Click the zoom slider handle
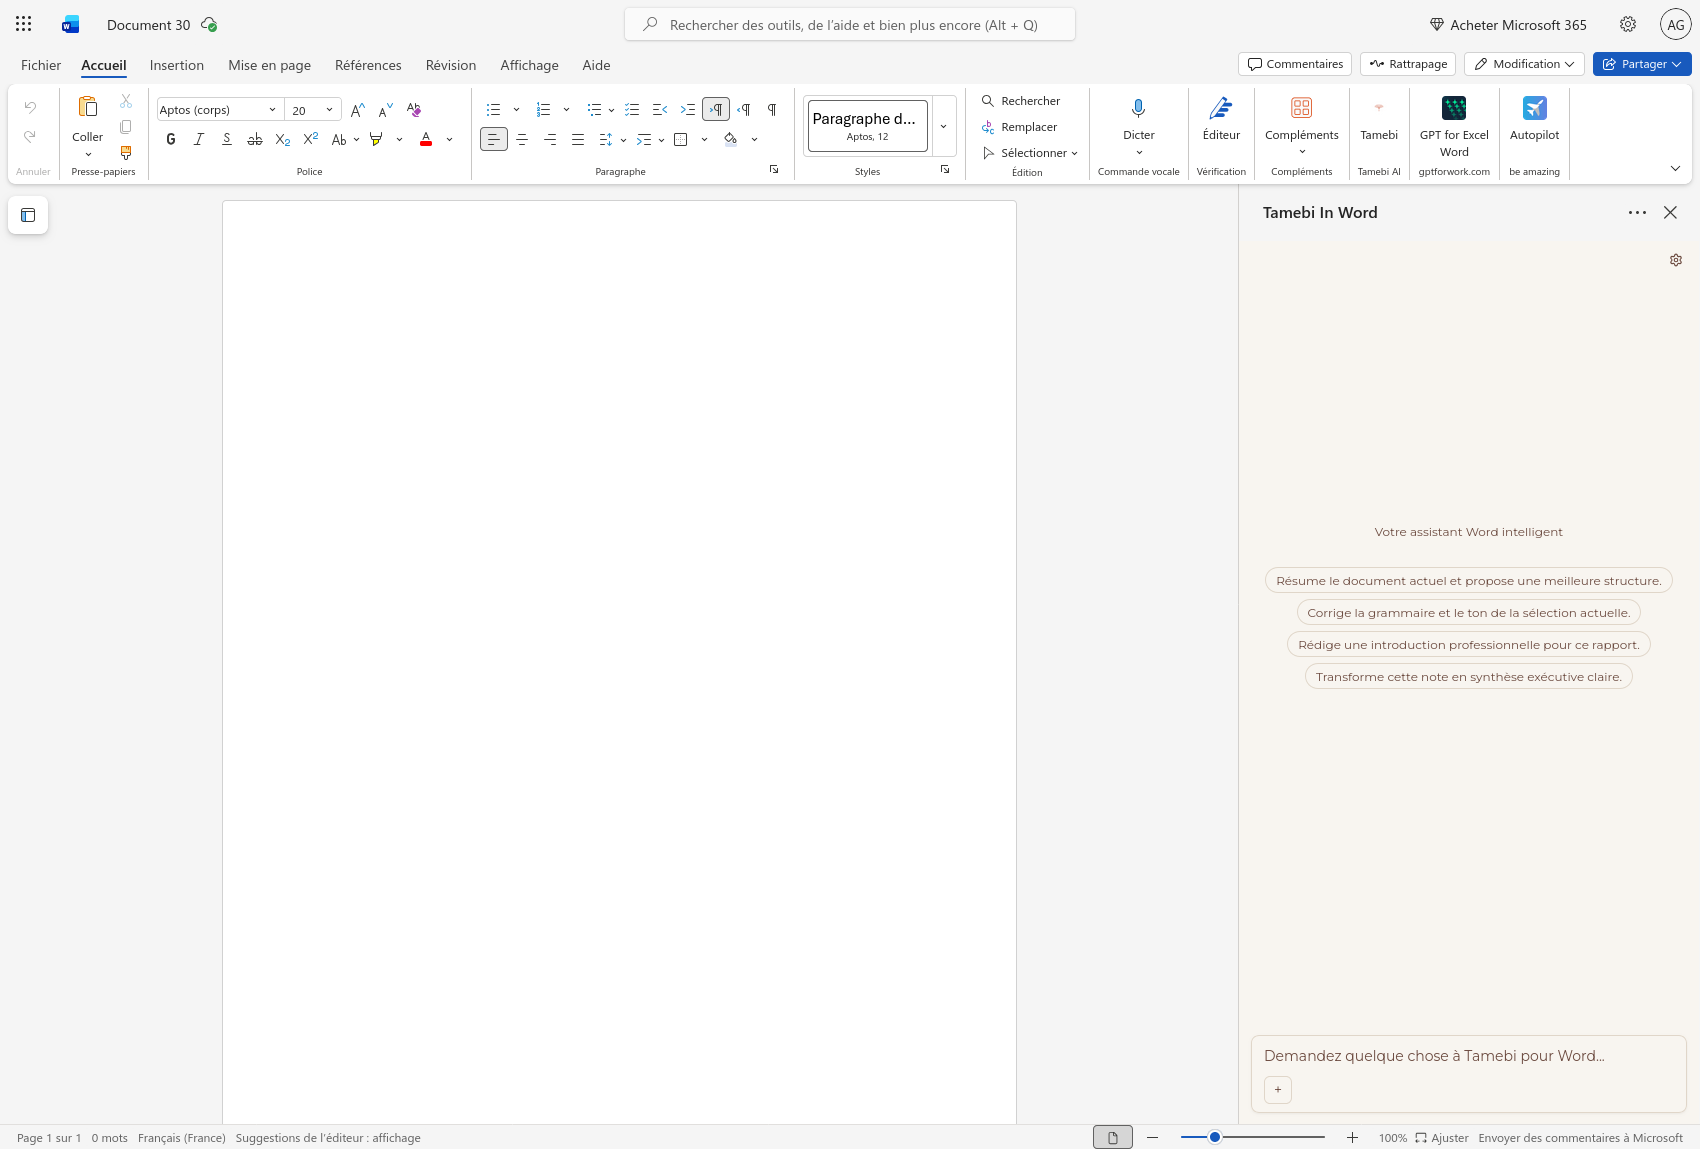 [1214, 1137]
